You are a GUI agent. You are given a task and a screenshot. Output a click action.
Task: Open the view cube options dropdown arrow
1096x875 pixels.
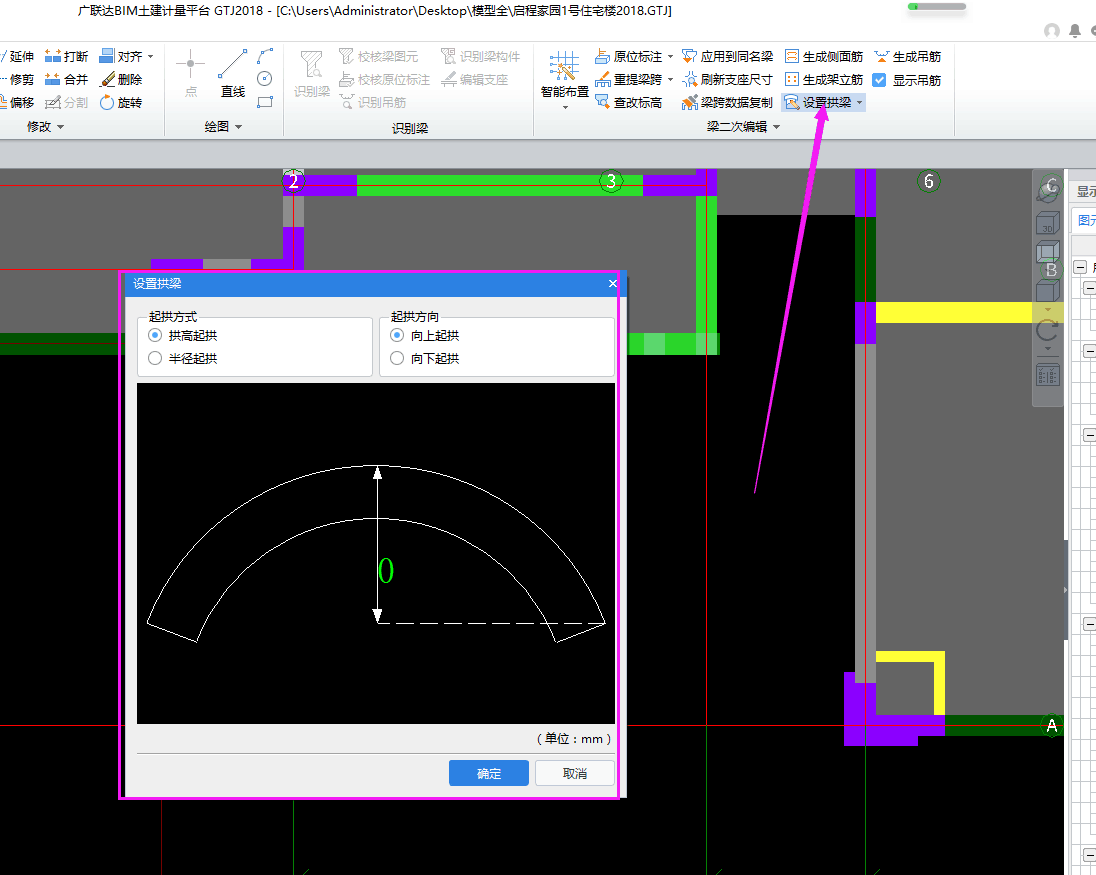pos(1047,309)
